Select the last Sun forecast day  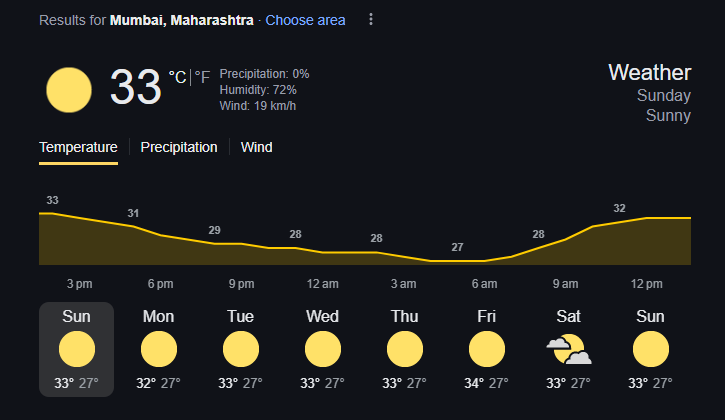click(651, 349)
